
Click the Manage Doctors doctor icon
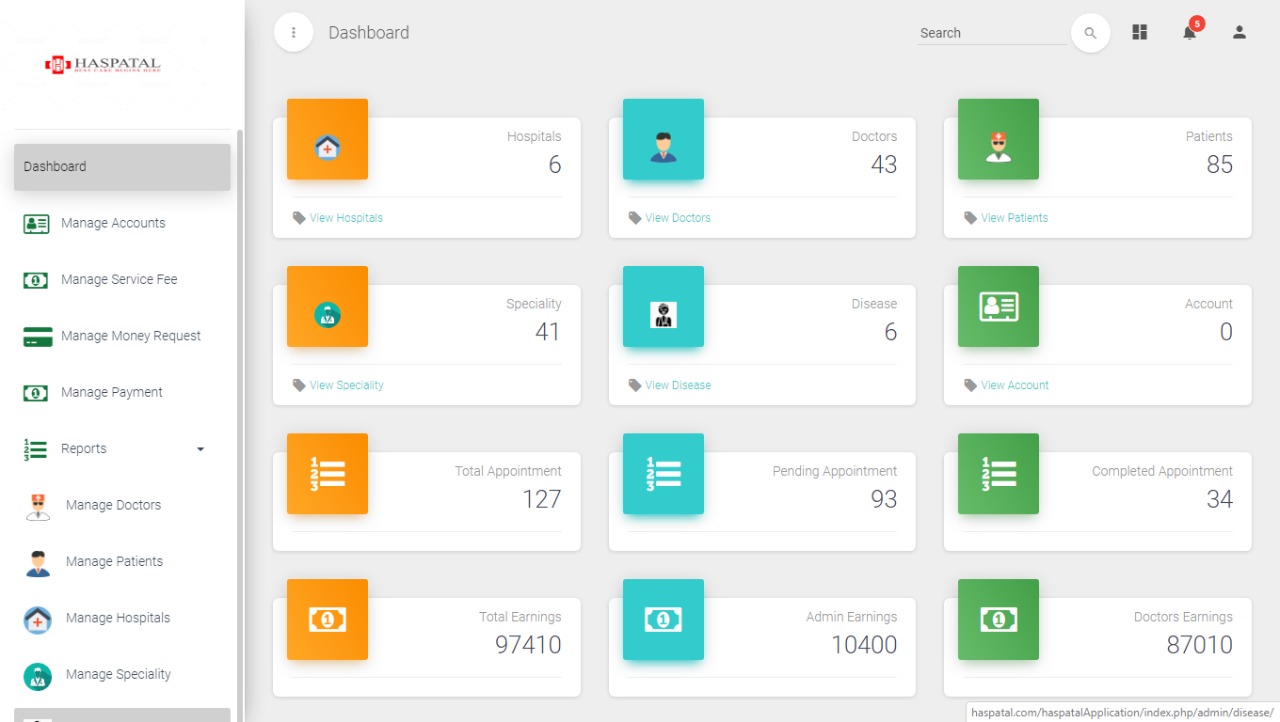[x=36, y=505]
